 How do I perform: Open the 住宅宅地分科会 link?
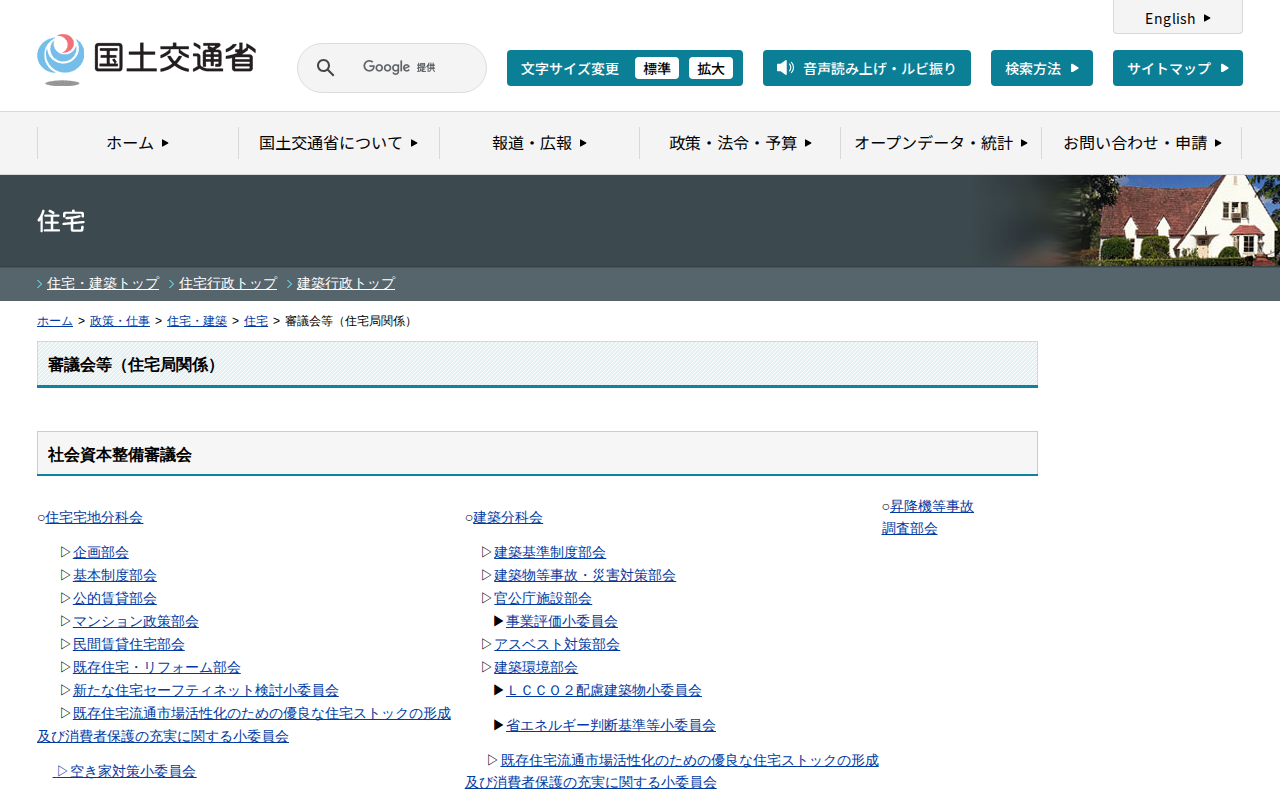[94, 517]
